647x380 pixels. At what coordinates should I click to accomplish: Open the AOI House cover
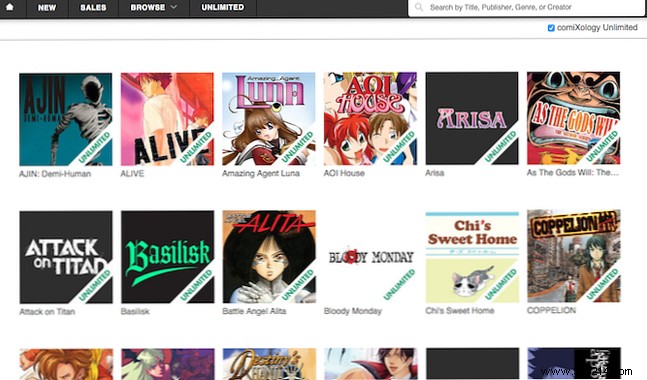370,119
